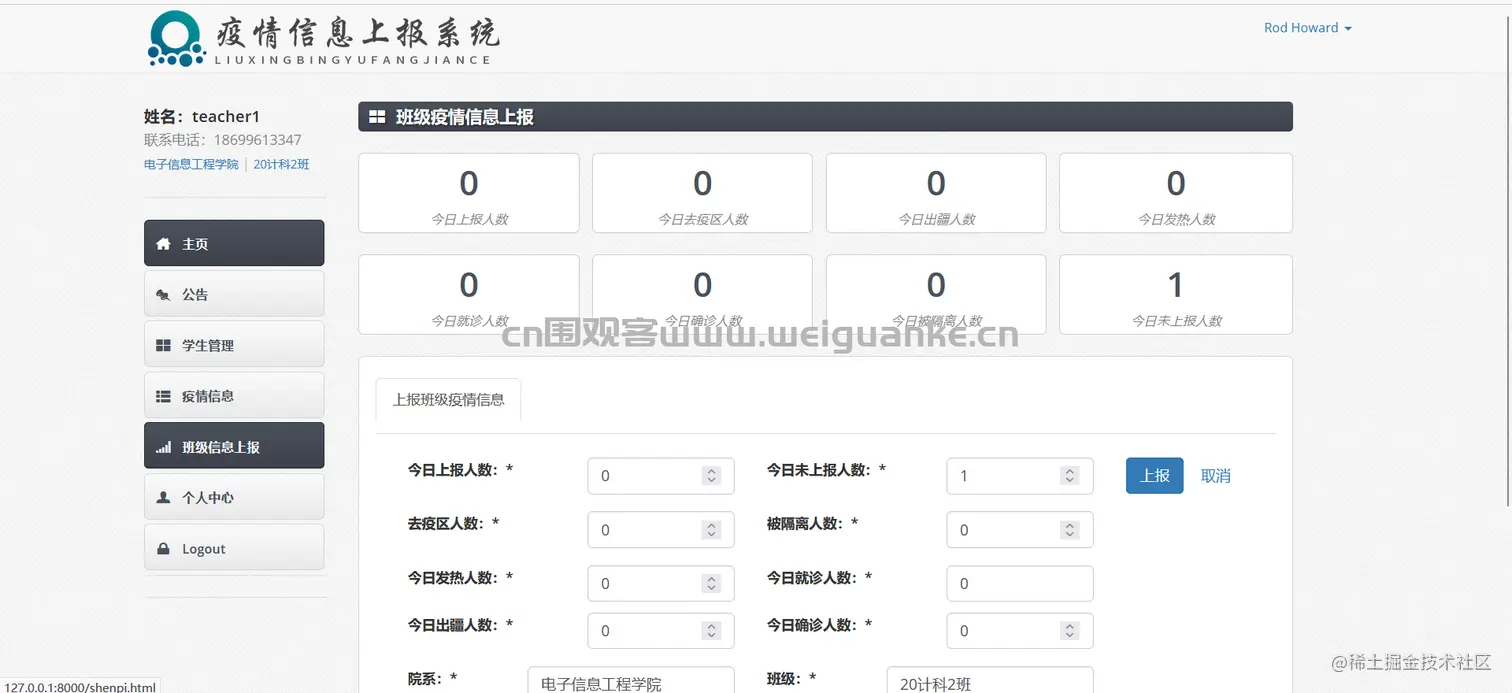Click the 今日就诊人数 statistic card
Viewport: 1512px width, 693px height.
pyautogui.click(x=469, y=294)
